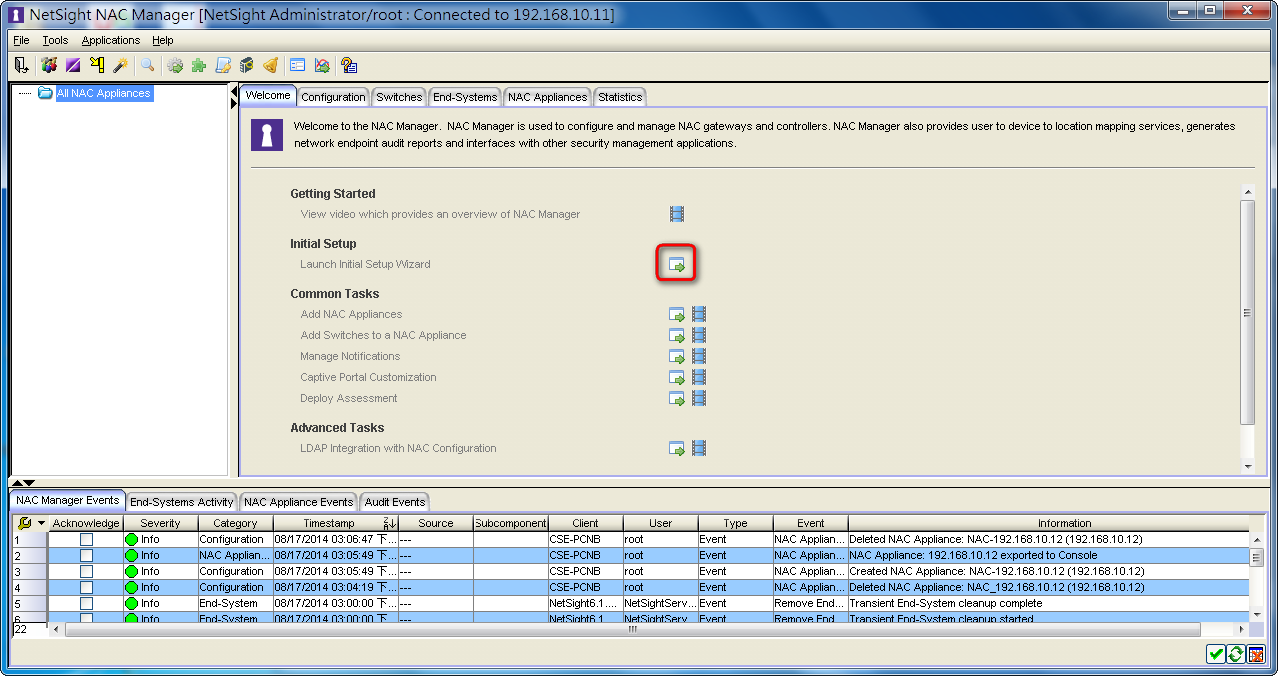Open the Audit Events tab

coord(395,502)
